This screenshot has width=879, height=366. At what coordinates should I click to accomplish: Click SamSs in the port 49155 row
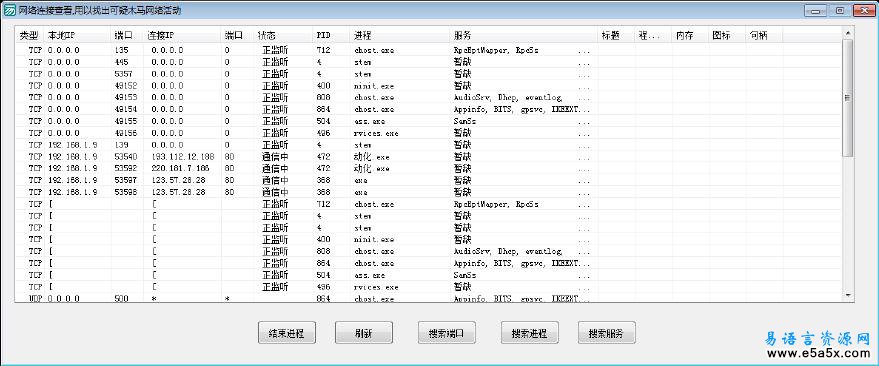(x=465, y=121)
